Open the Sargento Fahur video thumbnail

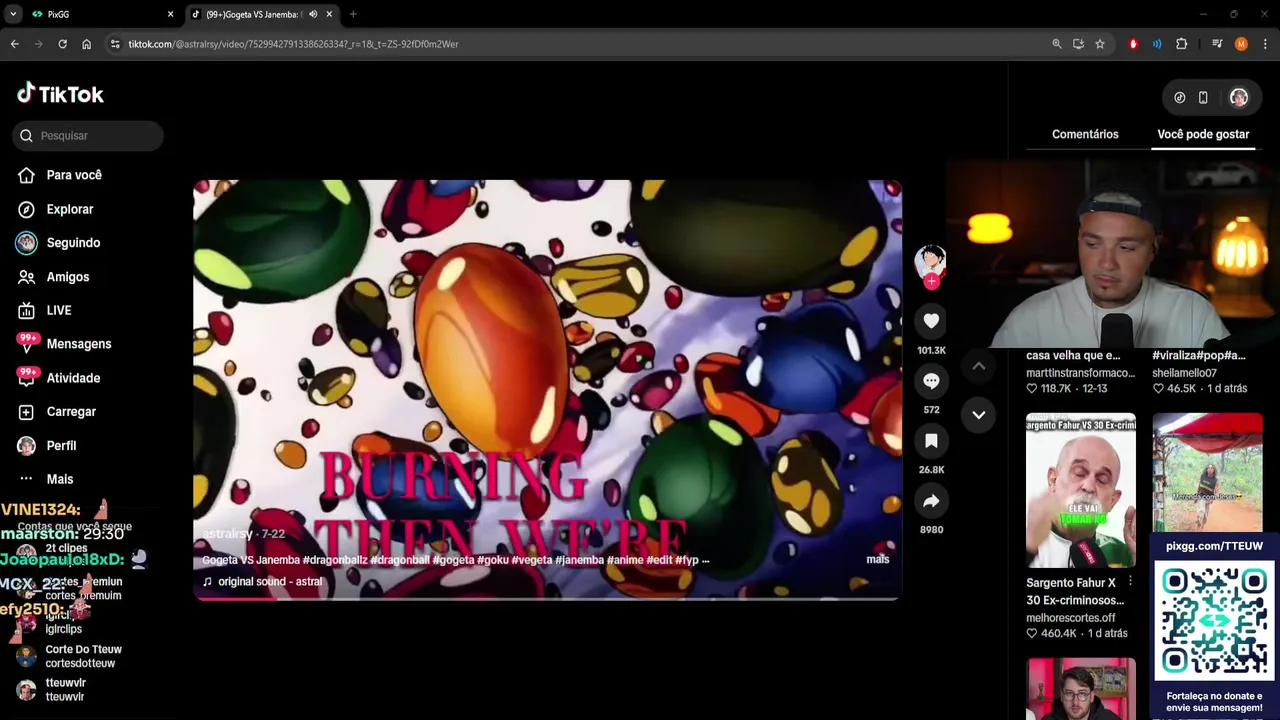click(x=1081, y=490)
